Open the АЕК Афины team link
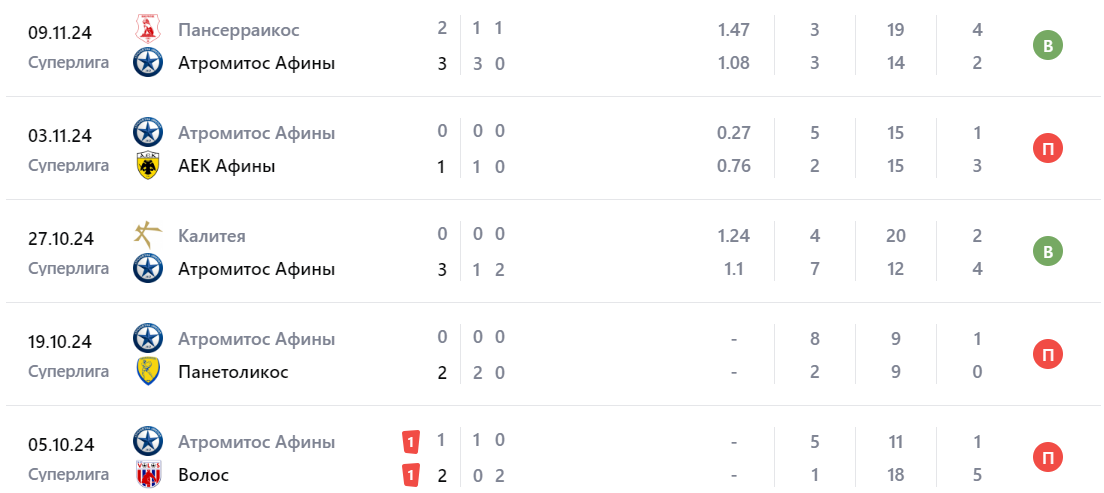 tap(226, 166)
